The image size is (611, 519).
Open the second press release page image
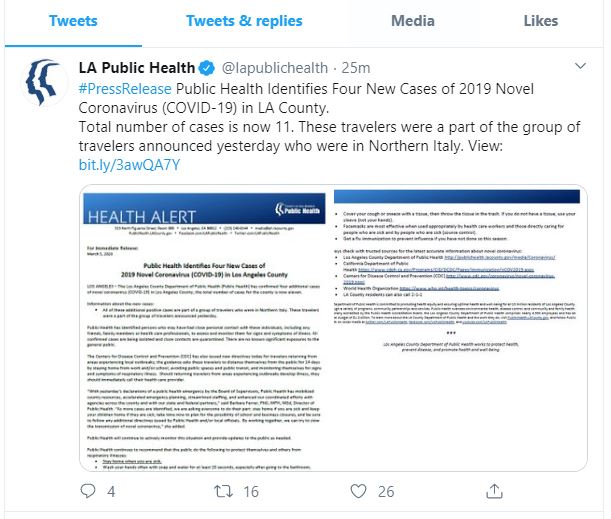point(459,328)
